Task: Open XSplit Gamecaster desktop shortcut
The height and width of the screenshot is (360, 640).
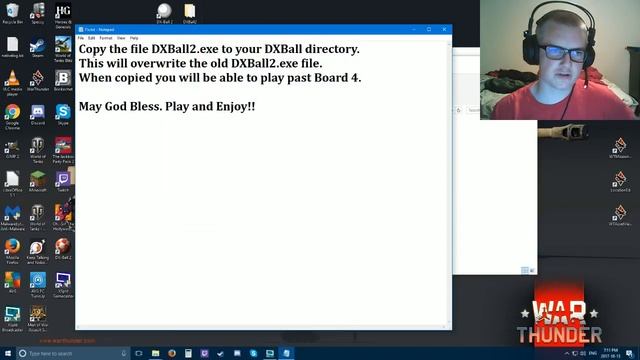Action: [x=63, y=284]
